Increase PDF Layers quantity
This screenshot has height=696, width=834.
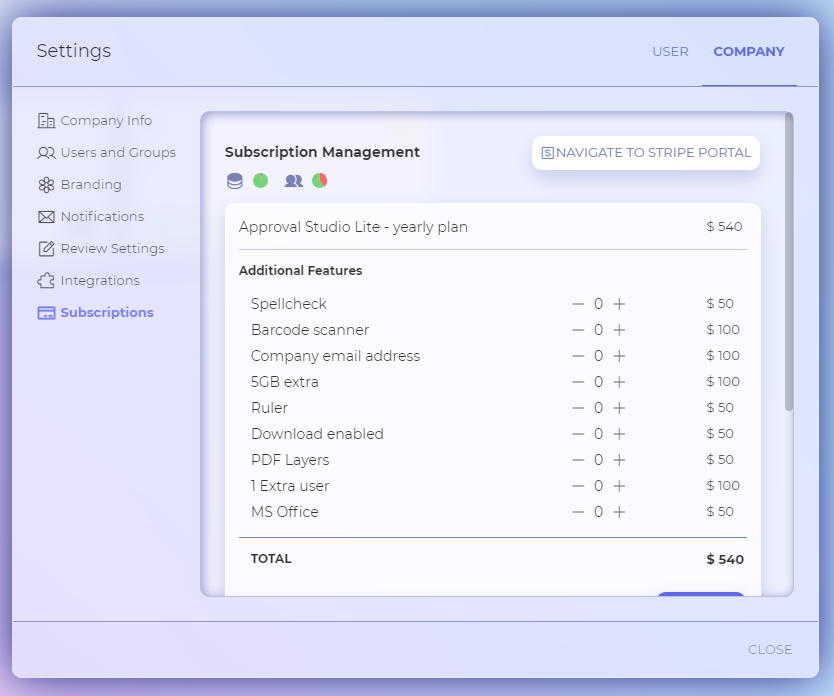pos(619,460)
